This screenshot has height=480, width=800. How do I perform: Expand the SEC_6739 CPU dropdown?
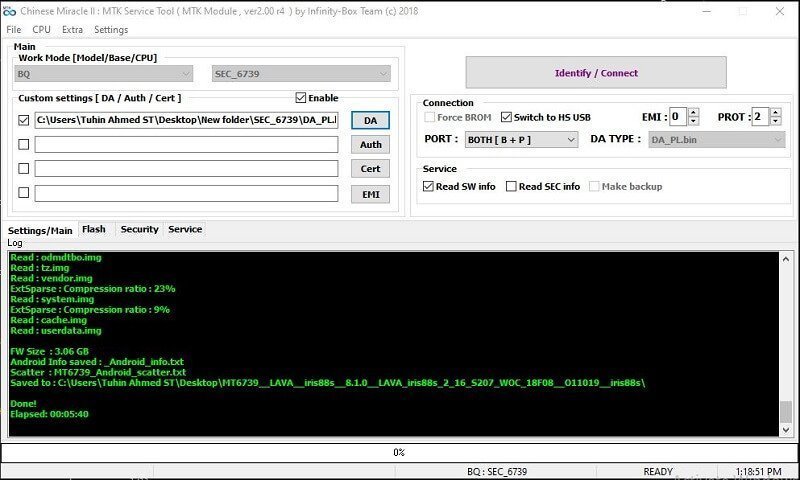pos(301,73)
